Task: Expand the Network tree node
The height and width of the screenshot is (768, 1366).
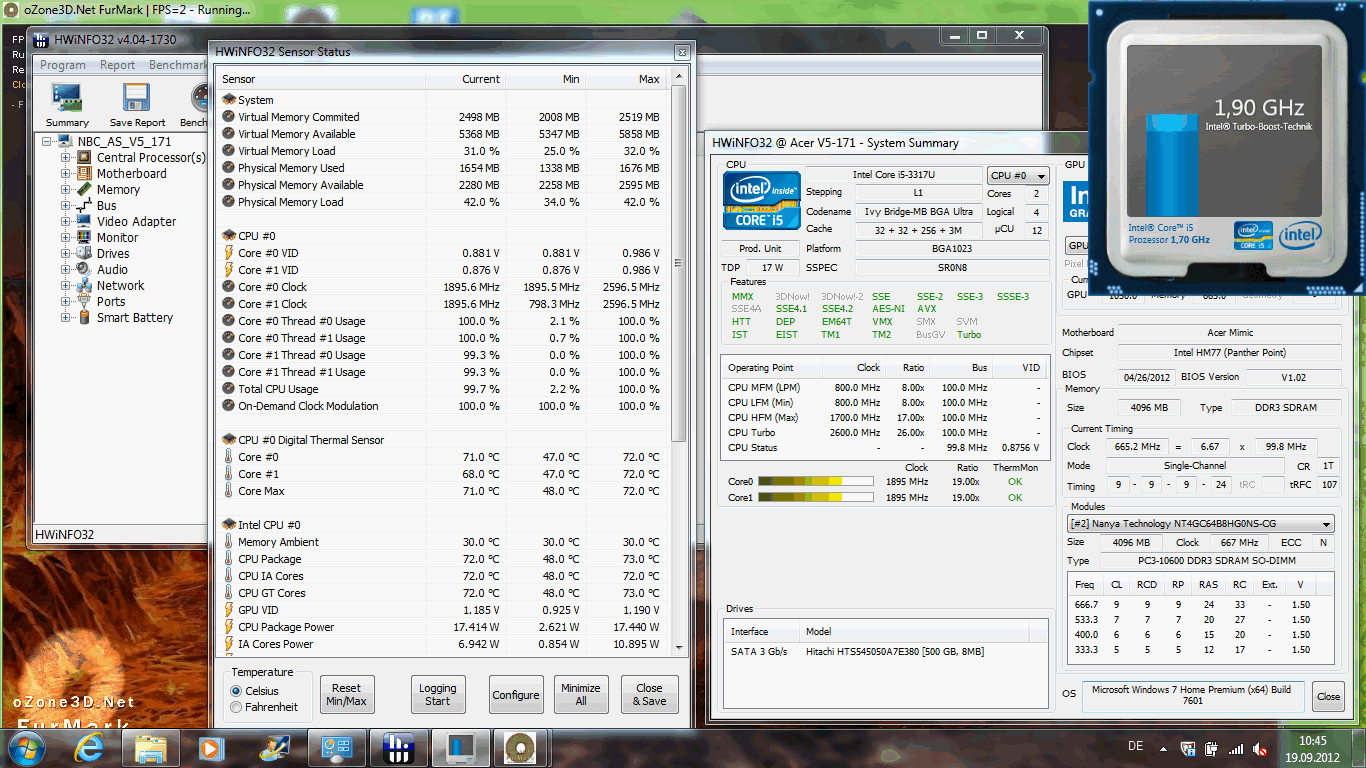Action: tap(66, 286)
